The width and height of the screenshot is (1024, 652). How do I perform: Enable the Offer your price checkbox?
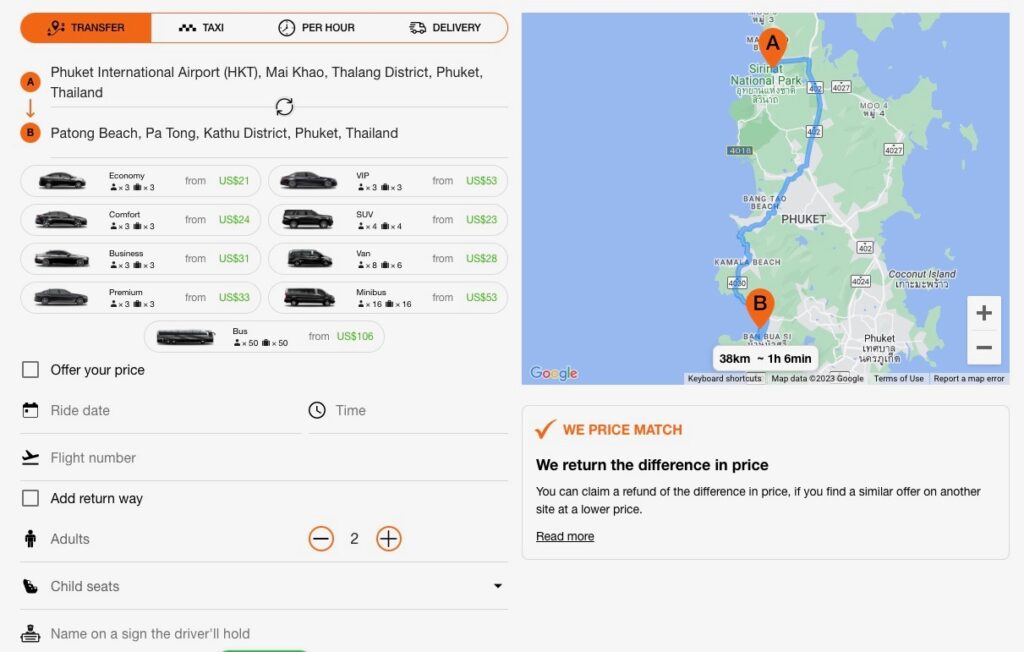pyautogui.click(x=31, y=369)
